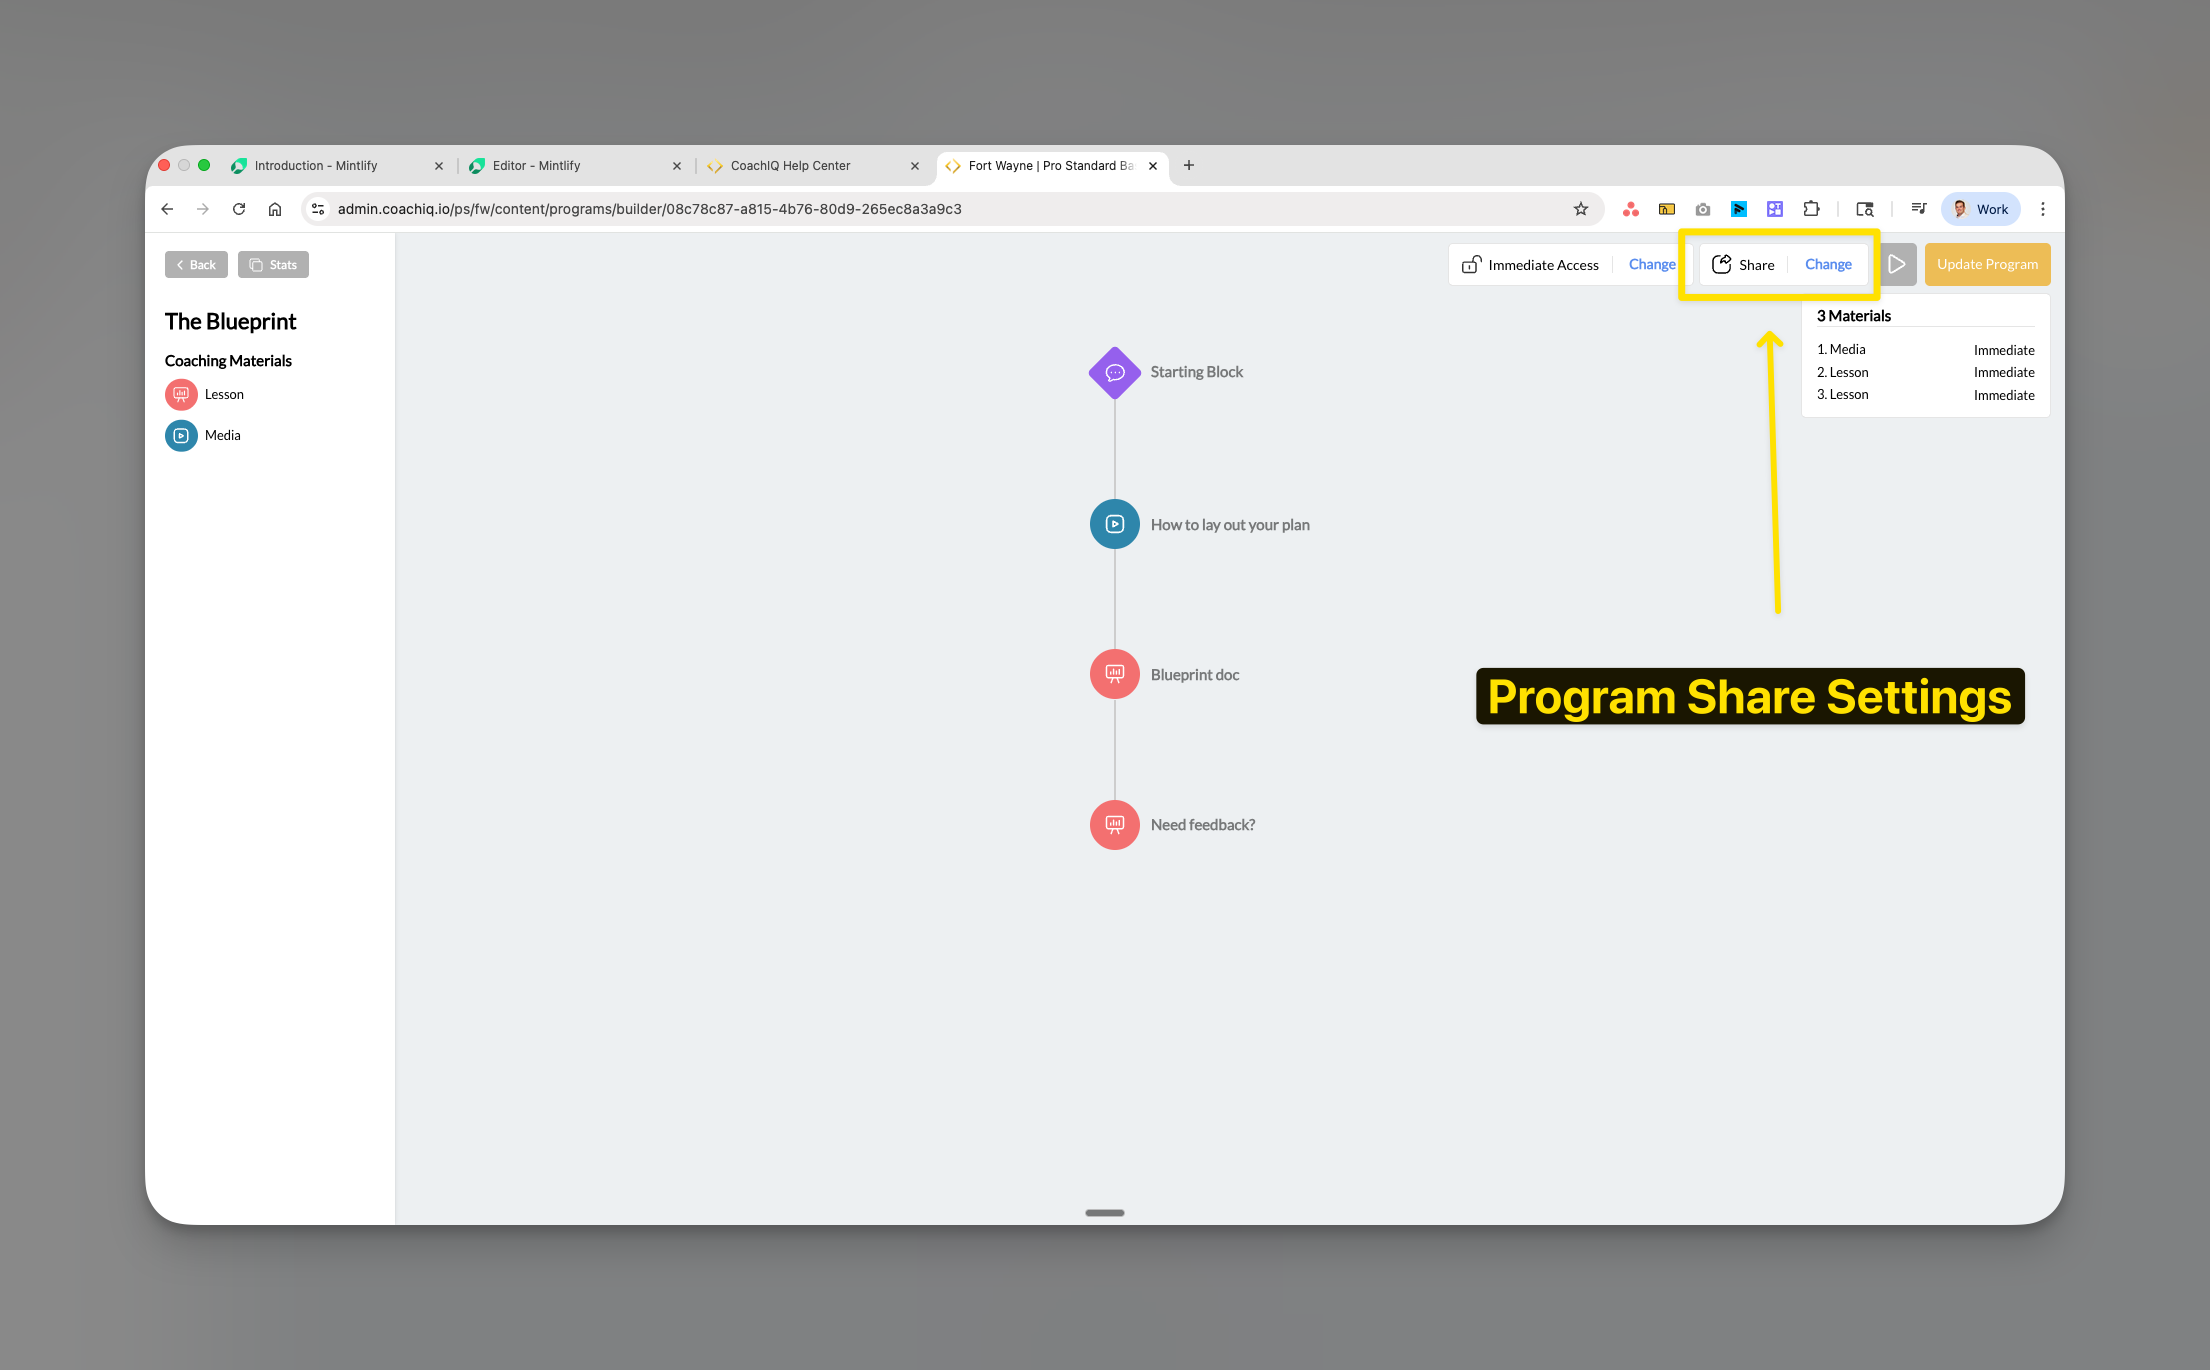This screenshot has width=2210, height=1370.
Task: Toggle the bookmark star in the address bar
Action: tap(1581, 209)
